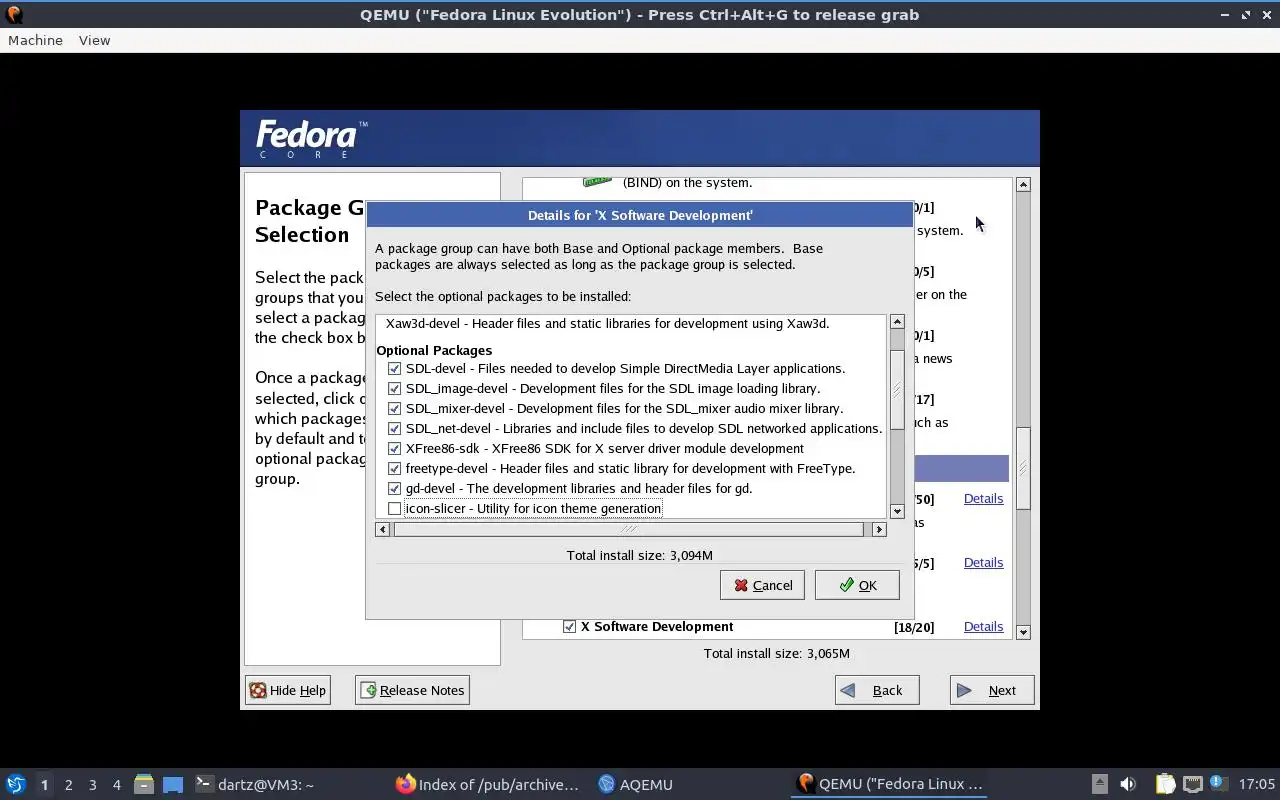Click the red X icon on Cancel

click(741, 585)
